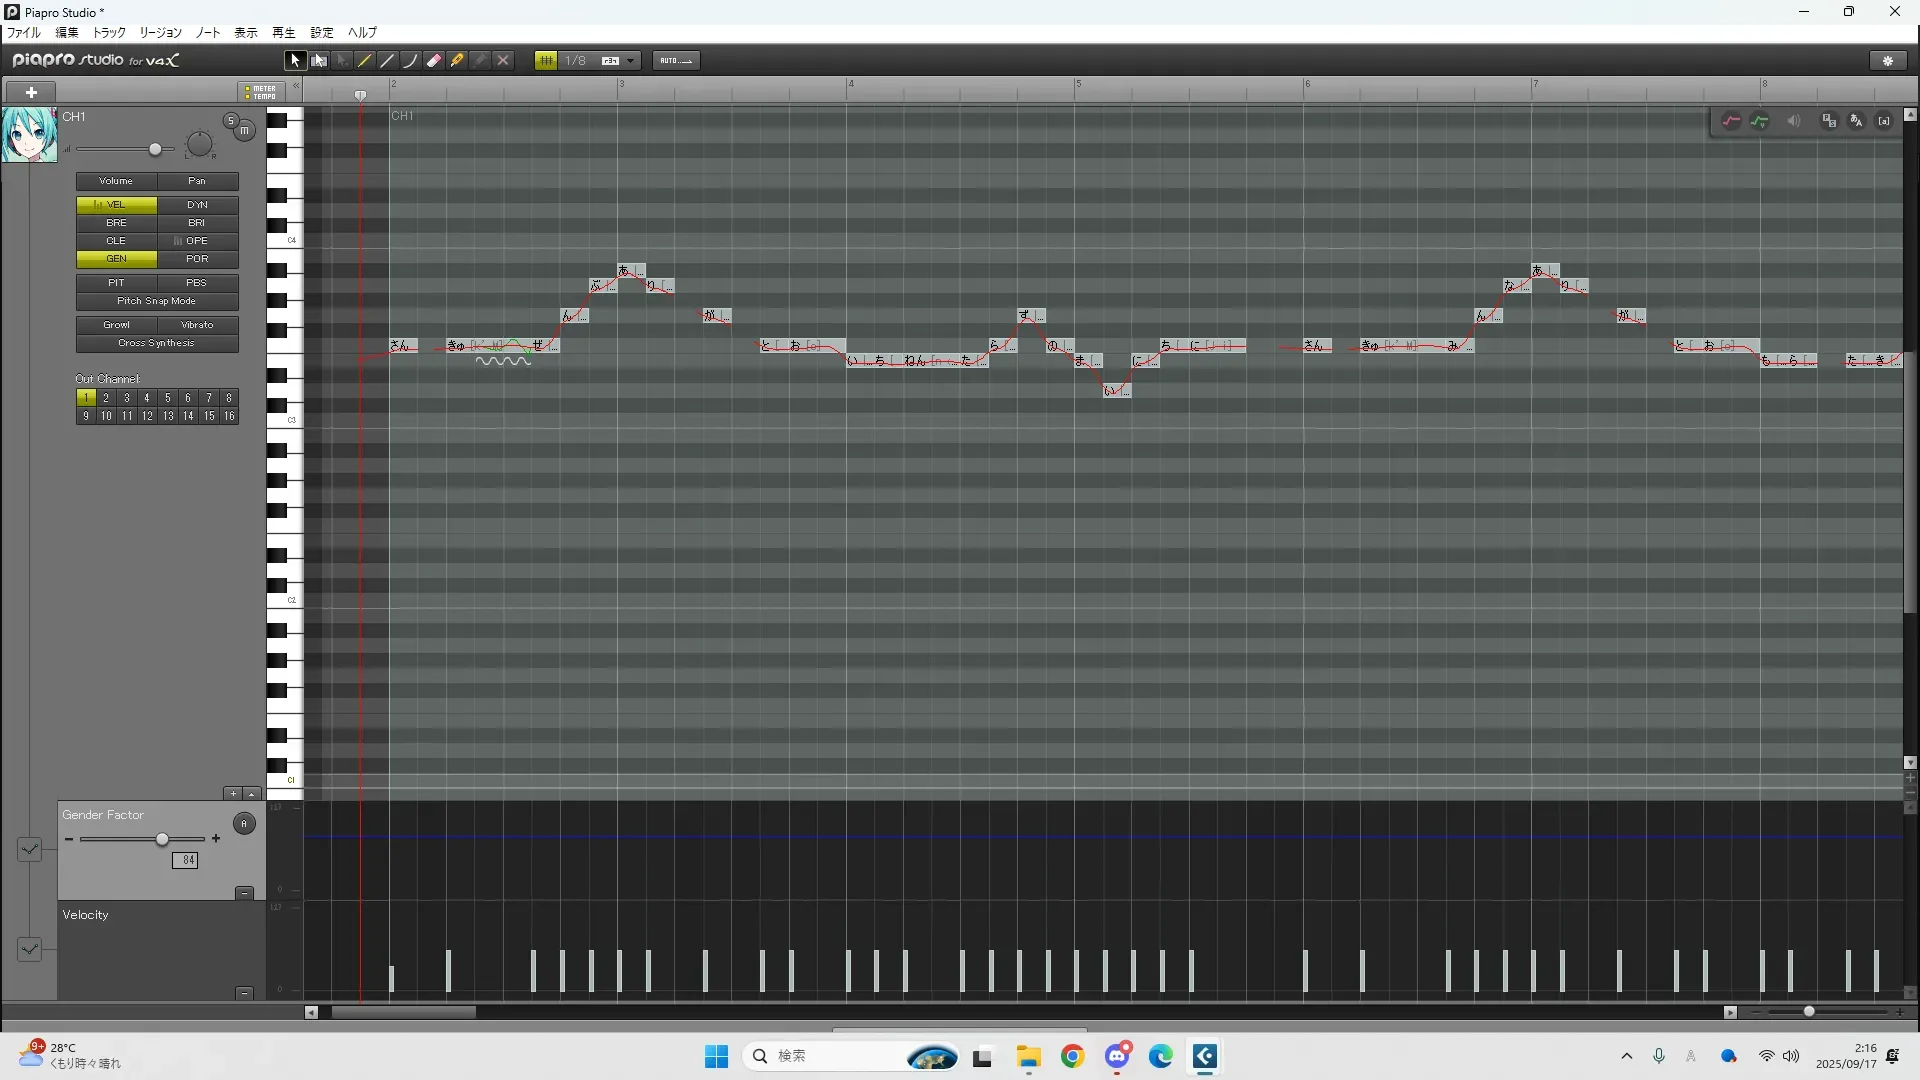Click the phoneme bracket [a] display icon

pos(1884,121)
